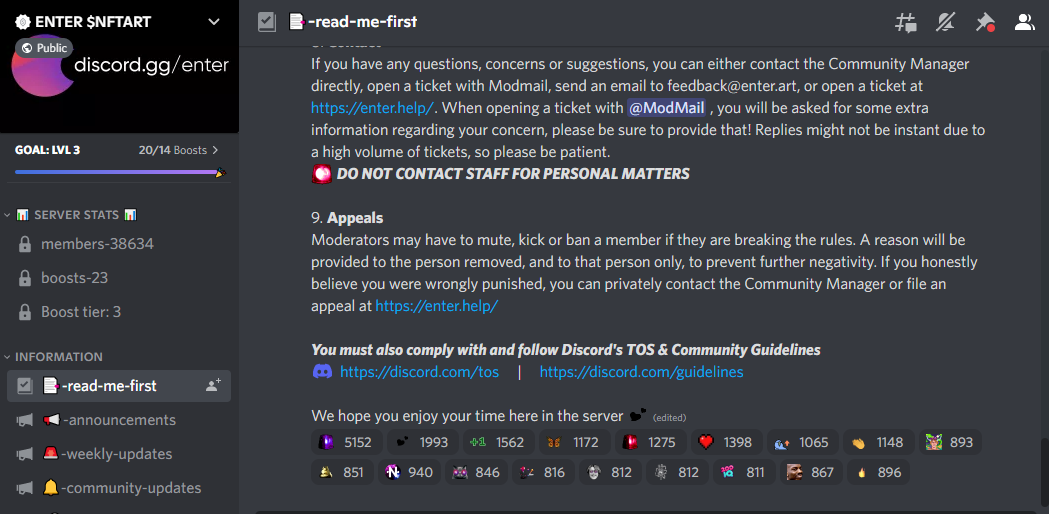This screenshot has width=1049, height=514.
Task: Toggle channel notification bell icon
Action: (945, 22)
